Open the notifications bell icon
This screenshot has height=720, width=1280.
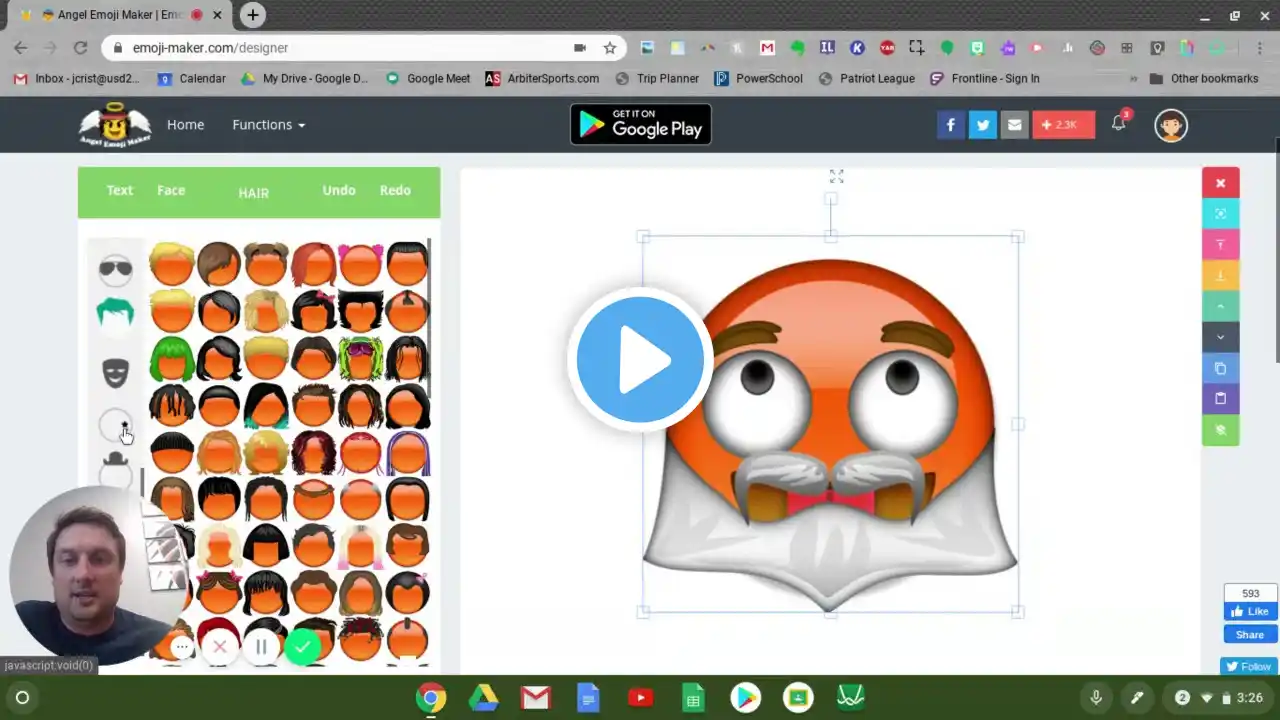[1119, 124]
